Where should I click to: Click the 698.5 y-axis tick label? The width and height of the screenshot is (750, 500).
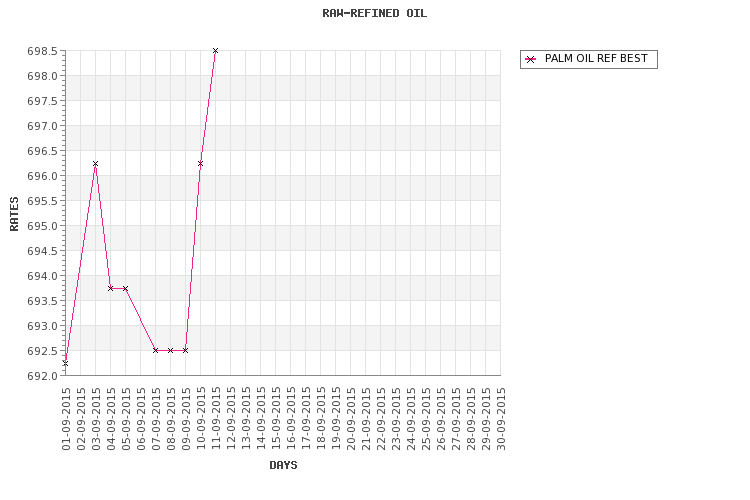pos(43,51)
